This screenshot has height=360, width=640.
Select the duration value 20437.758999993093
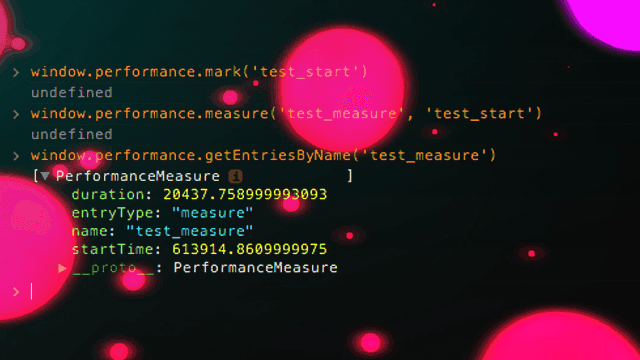(x=245, y=194)
